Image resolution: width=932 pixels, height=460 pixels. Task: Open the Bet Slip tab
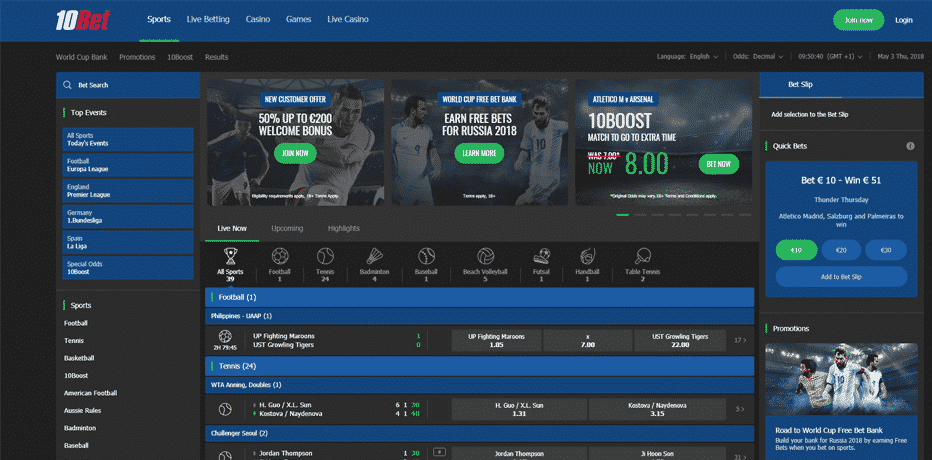800,85
